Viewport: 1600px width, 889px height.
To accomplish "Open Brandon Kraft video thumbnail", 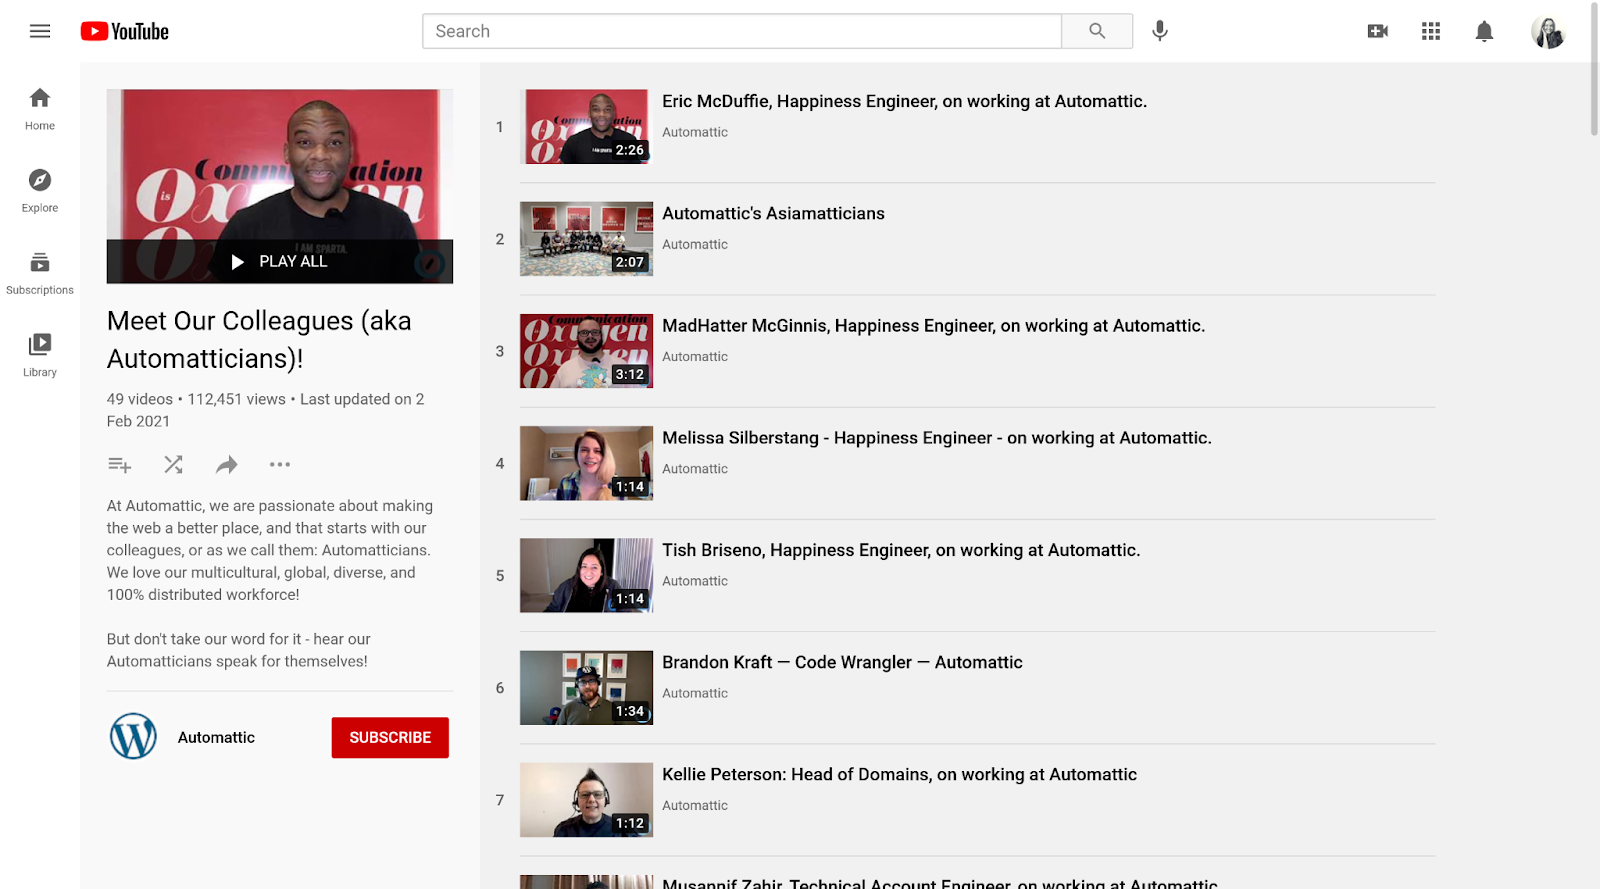I will pyautogui.click(x=586, y=688).
